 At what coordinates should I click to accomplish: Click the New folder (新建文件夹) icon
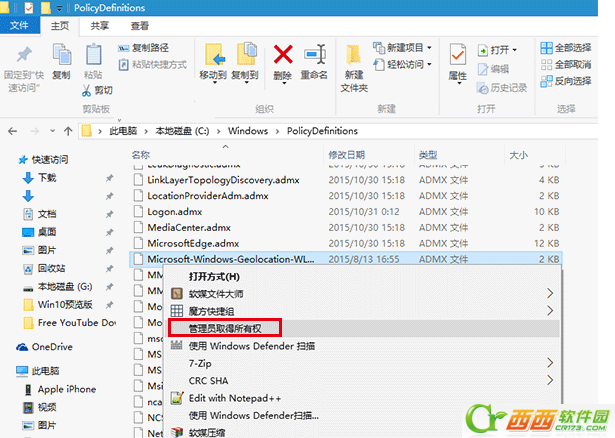tap(354, 55)
